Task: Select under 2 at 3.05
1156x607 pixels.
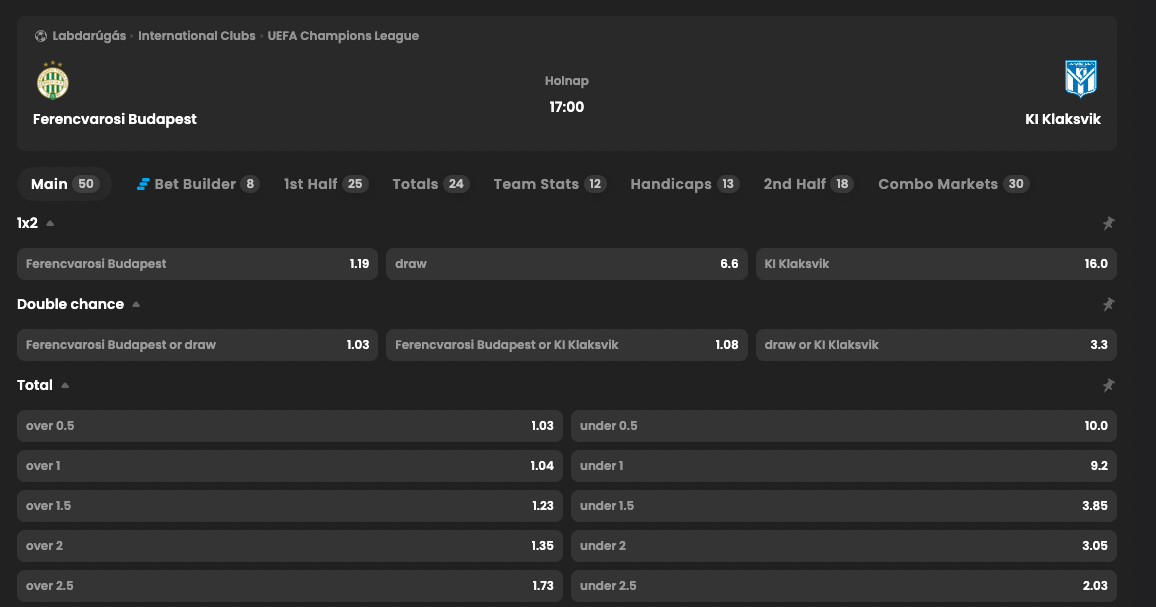Action: (x=844, y=546)
